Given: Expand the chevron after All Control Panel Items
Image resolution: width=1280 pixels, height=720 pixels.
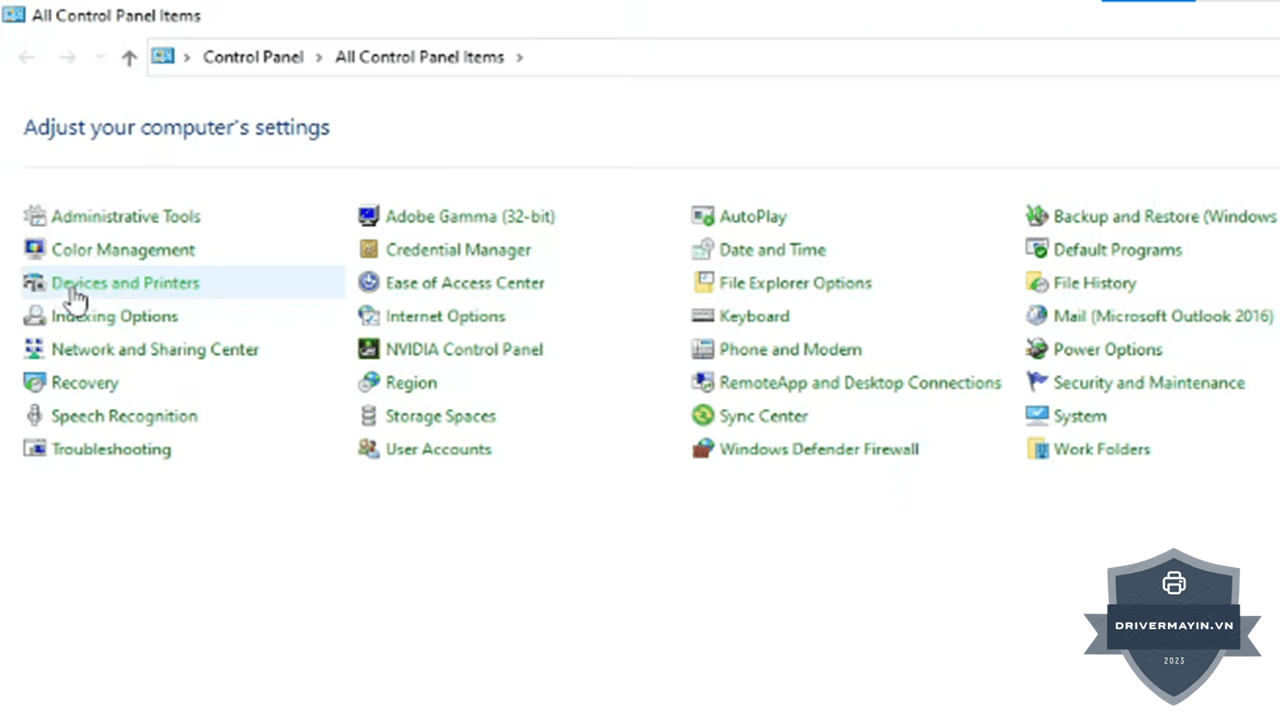Looking at the screenshot, I should coord(519,58).
